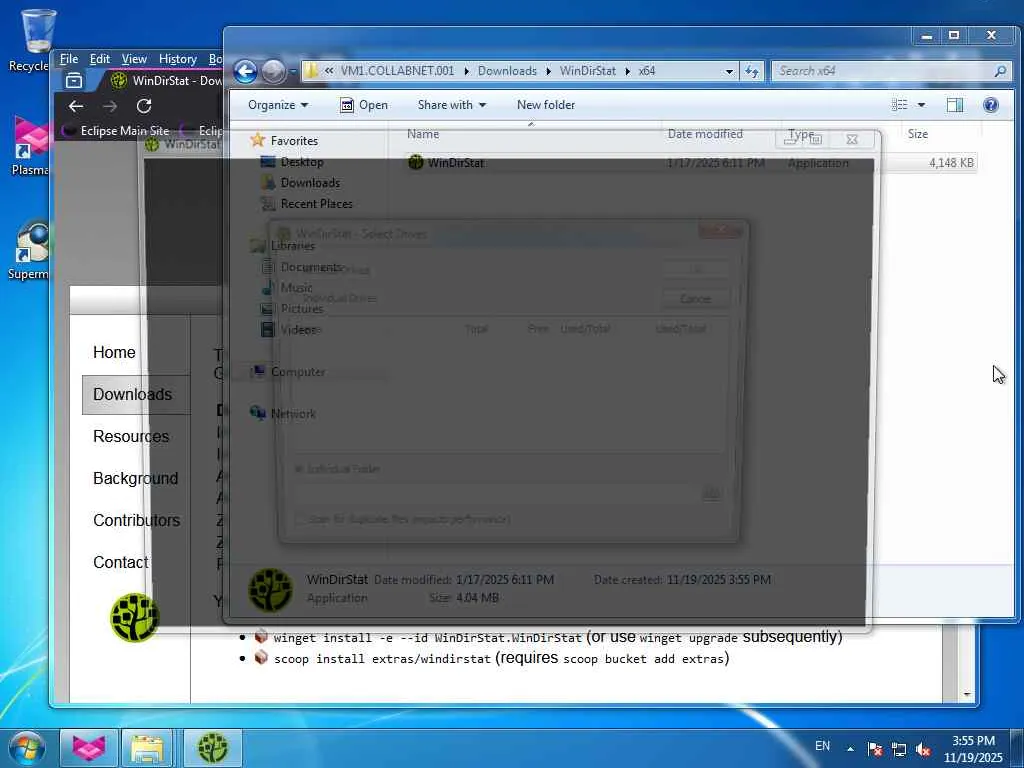
Task: Click the Change your view icon in Explorer
Action: 899,105
